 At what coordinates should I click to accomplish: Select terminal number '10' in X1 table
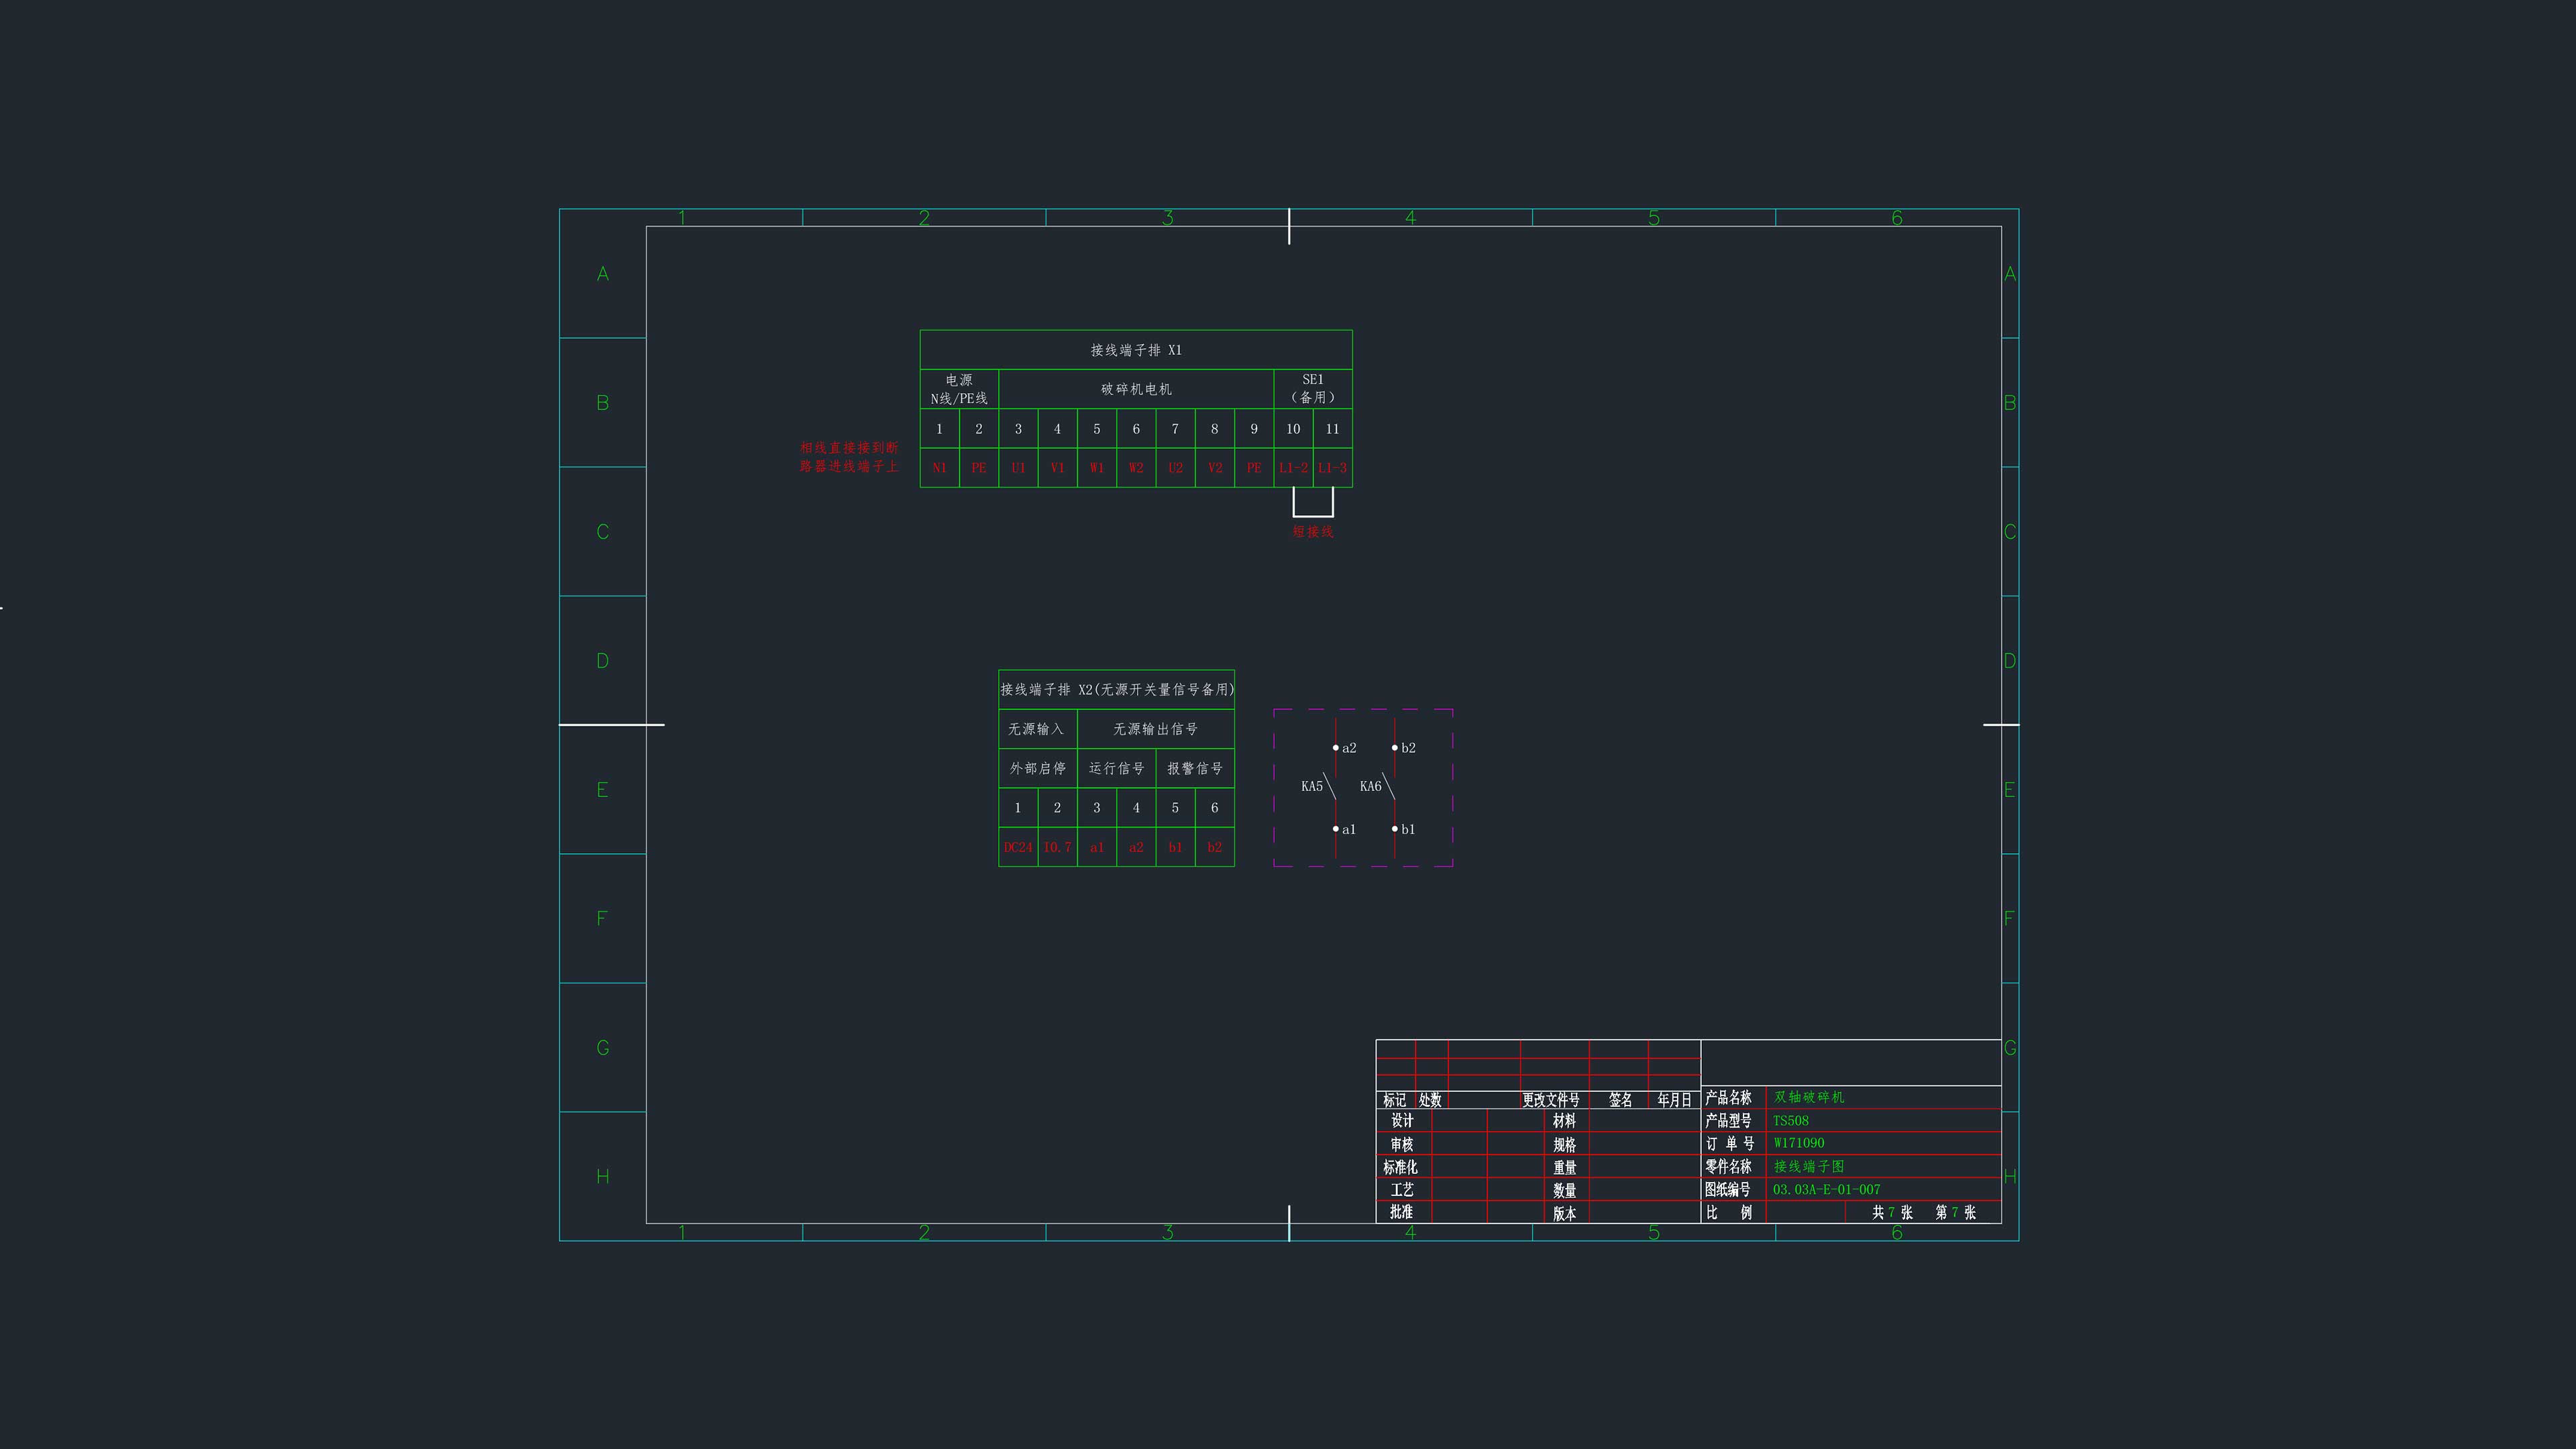coord(1293,429)
